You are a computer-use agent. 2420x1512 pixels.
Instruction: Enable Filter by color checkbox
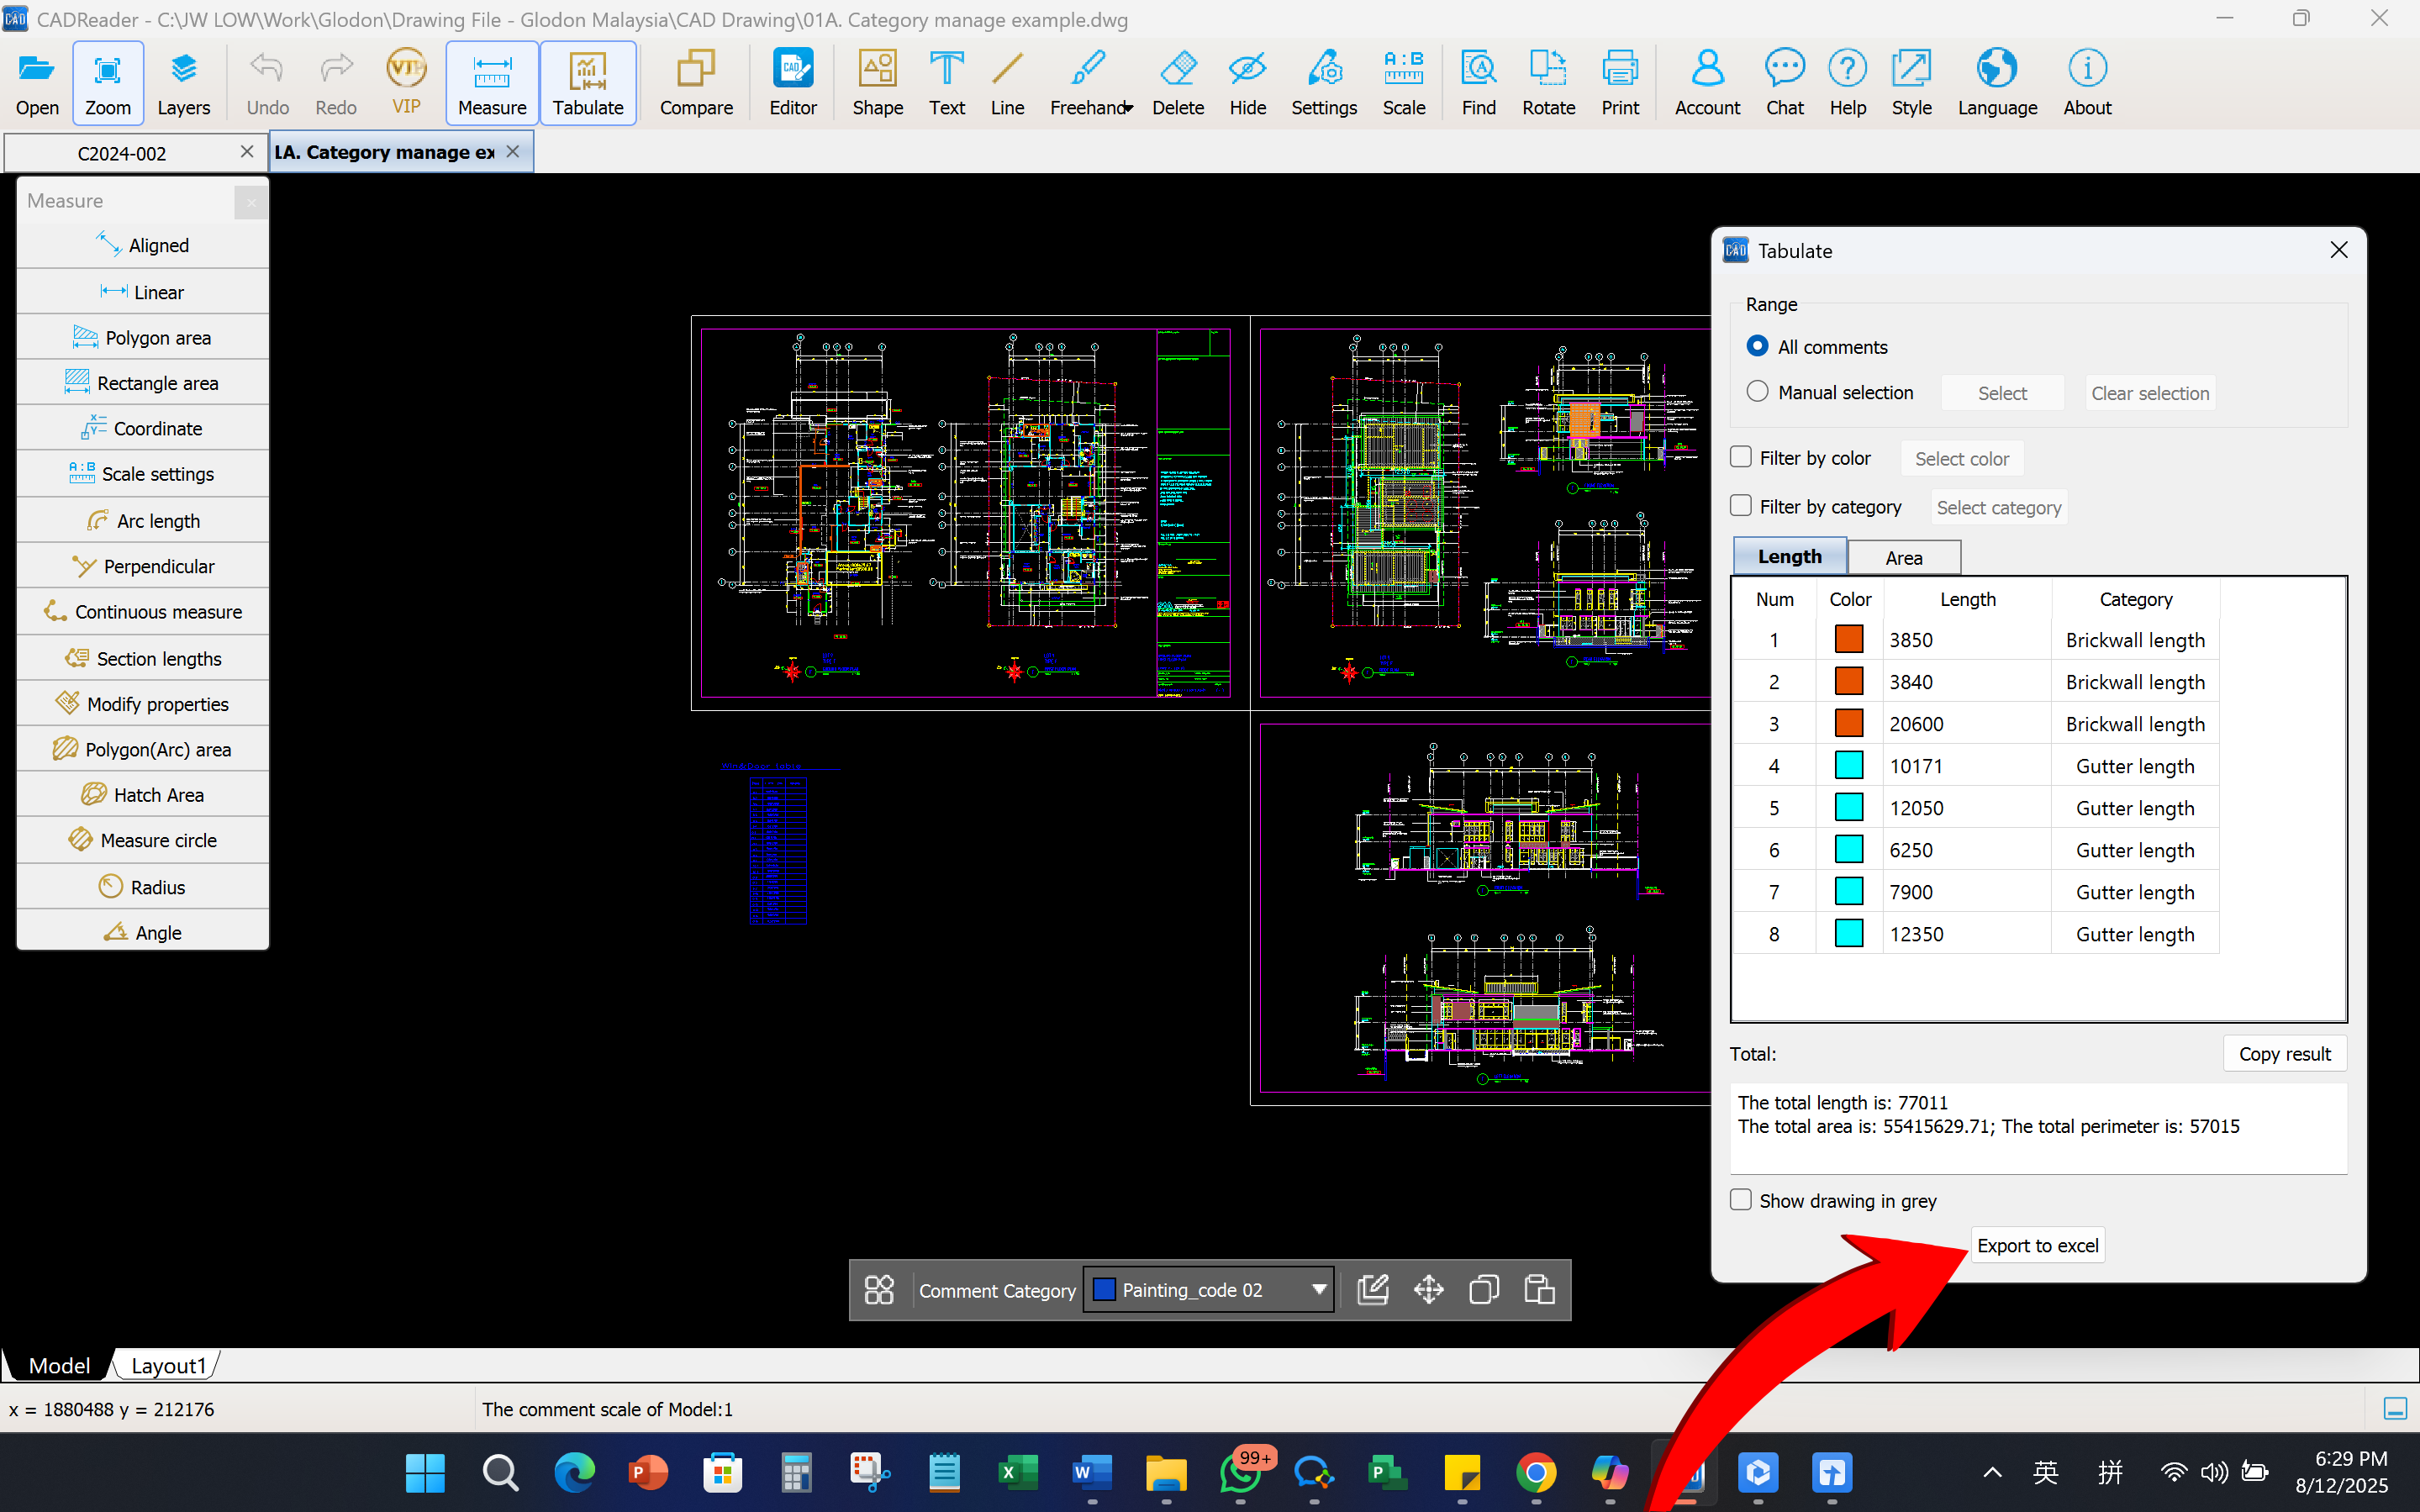(x=1741, y=457)
